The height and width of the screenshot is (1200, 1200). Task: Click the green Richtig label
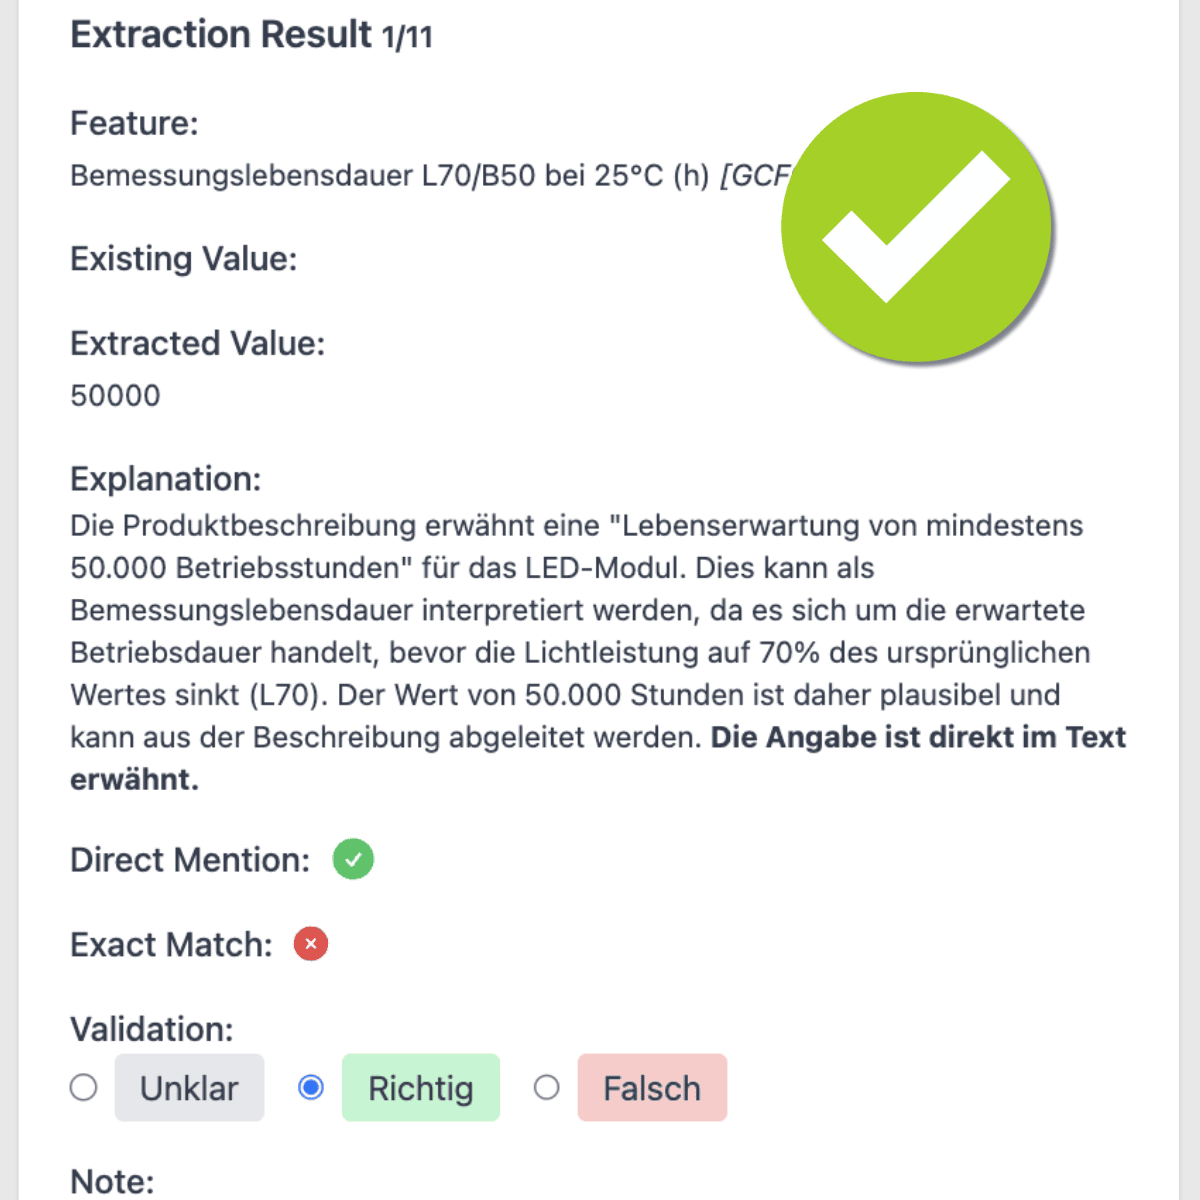pyautogui.click(x=420, y=1088)
